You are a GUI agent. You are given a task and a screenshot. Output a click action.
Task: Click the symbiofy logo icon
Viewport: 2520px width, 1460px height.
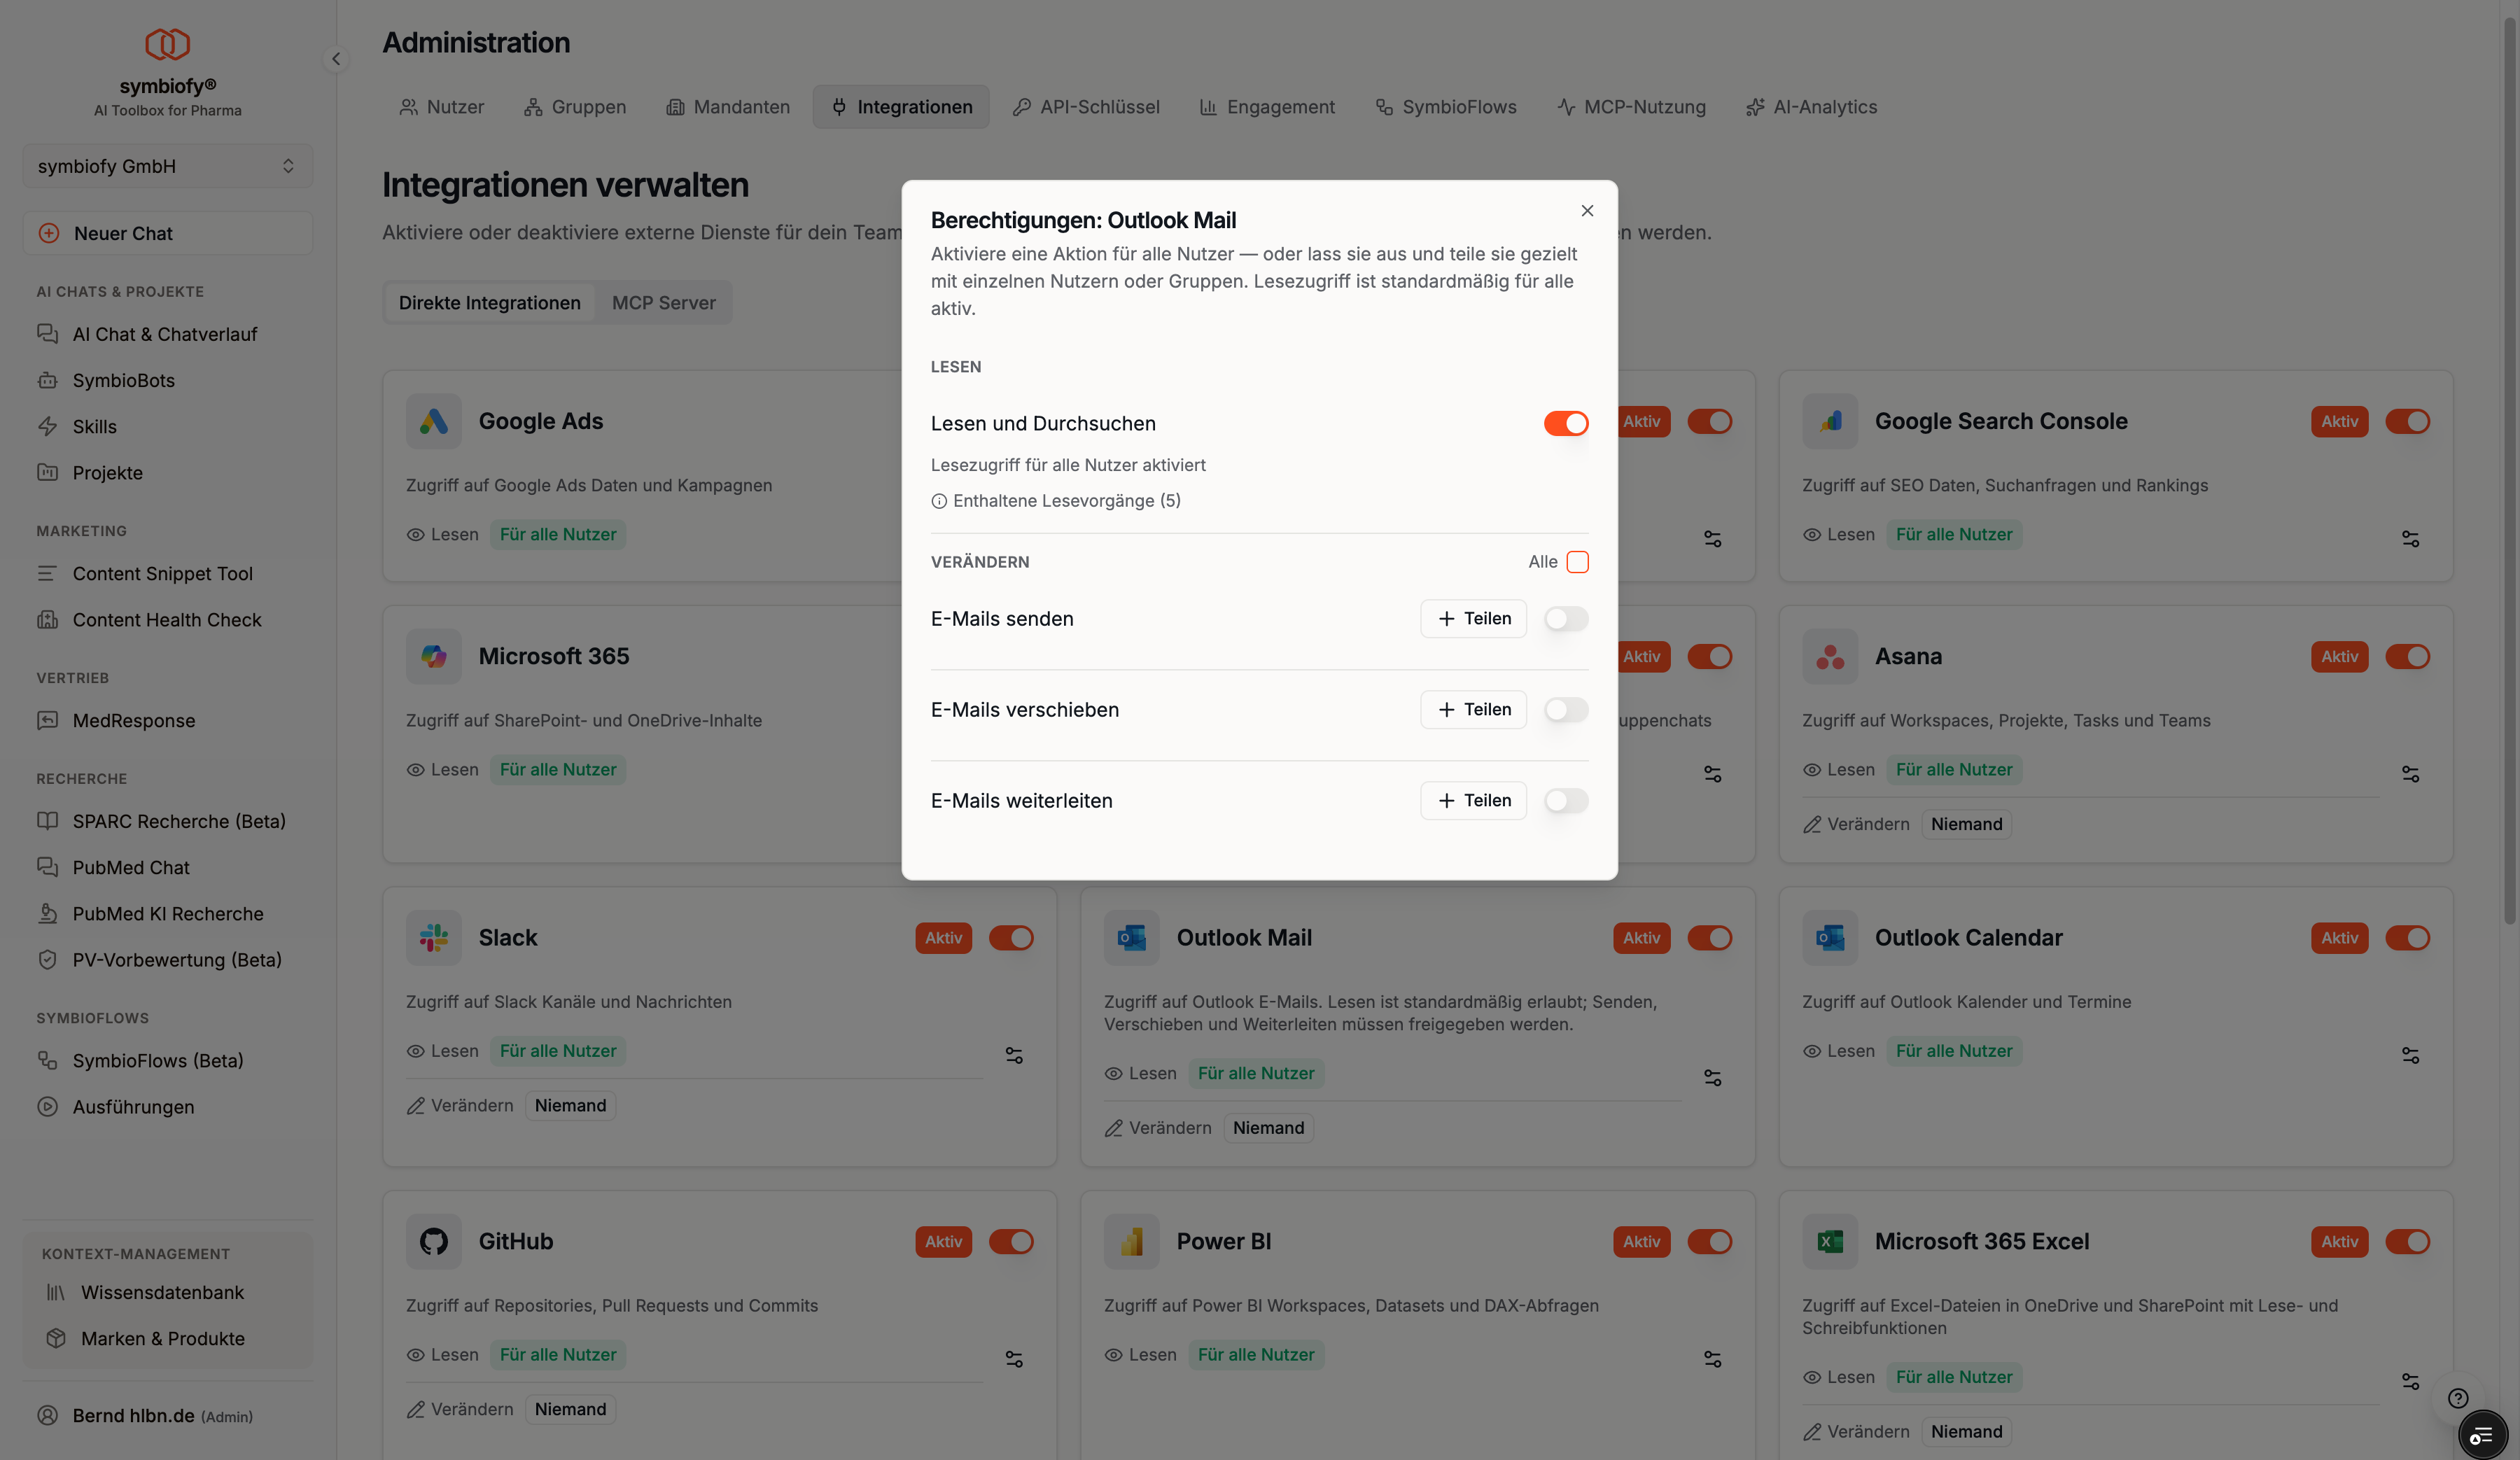[167, 44]
